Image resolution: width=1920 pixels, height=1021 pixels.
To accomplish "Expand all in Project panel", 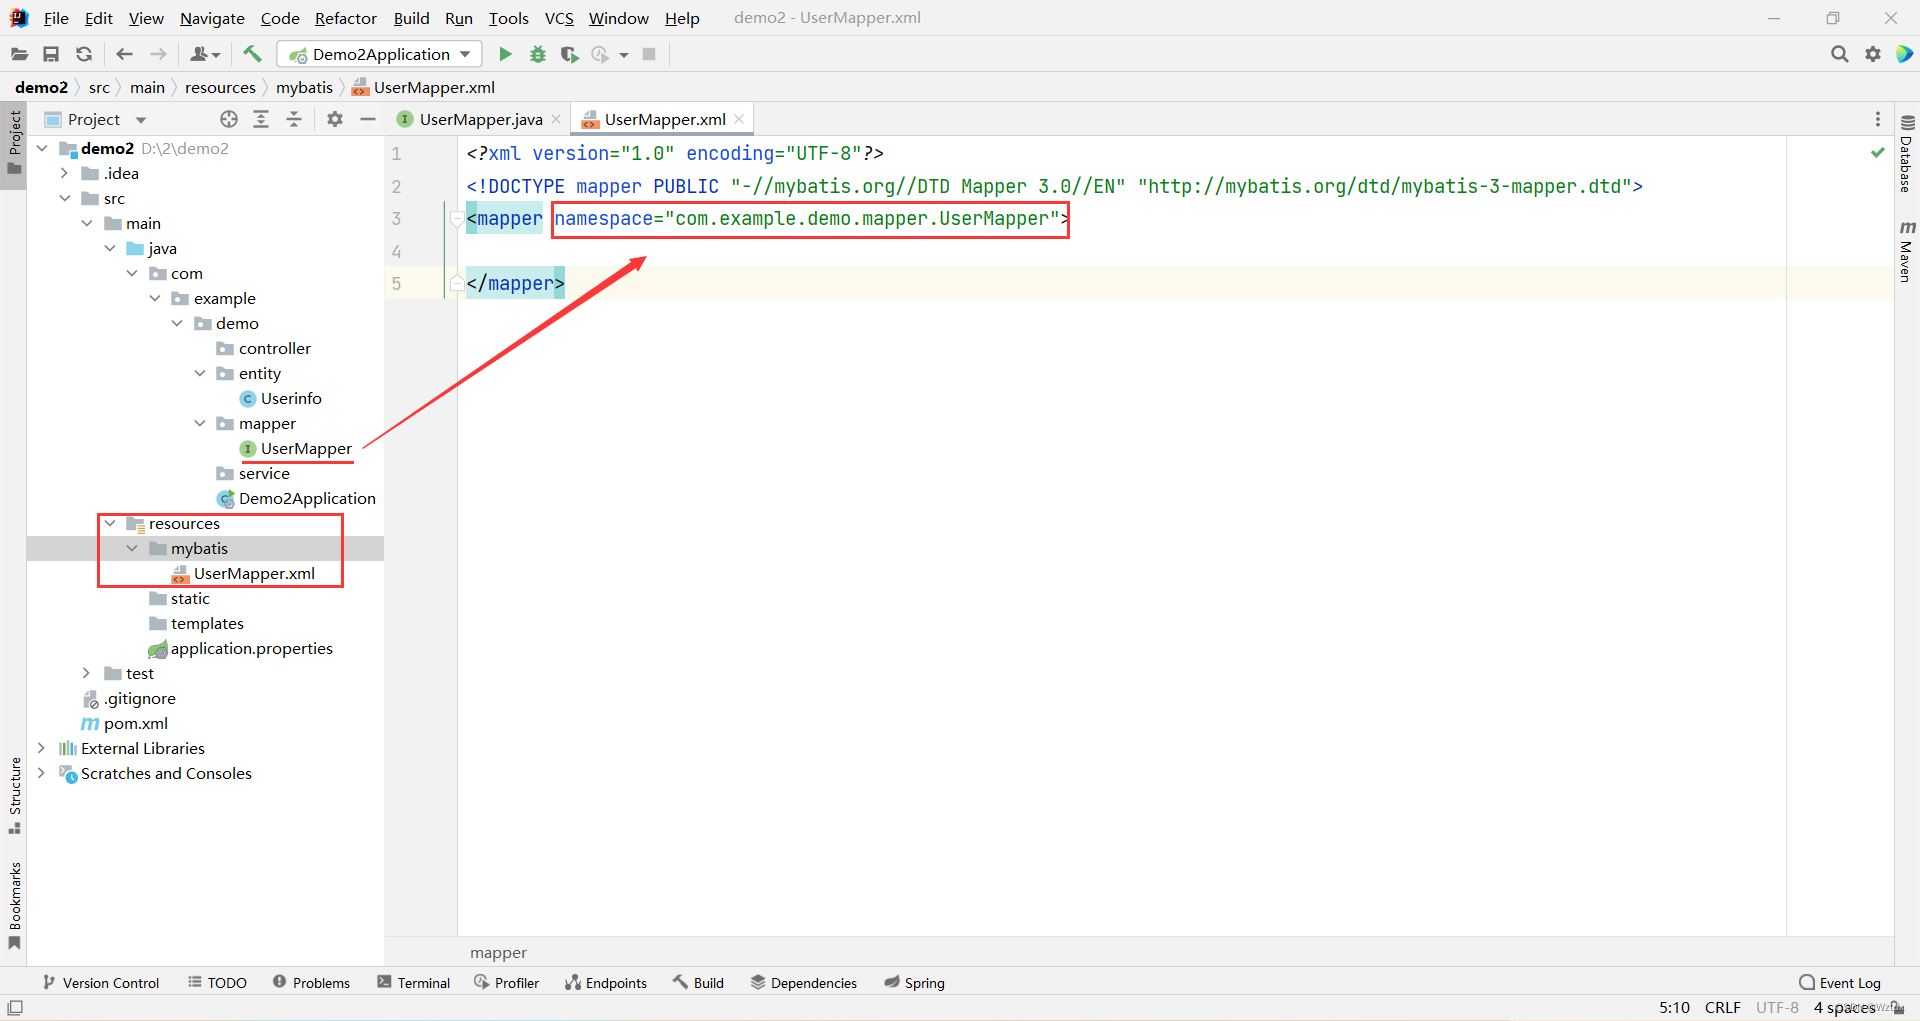I will 261,119.
